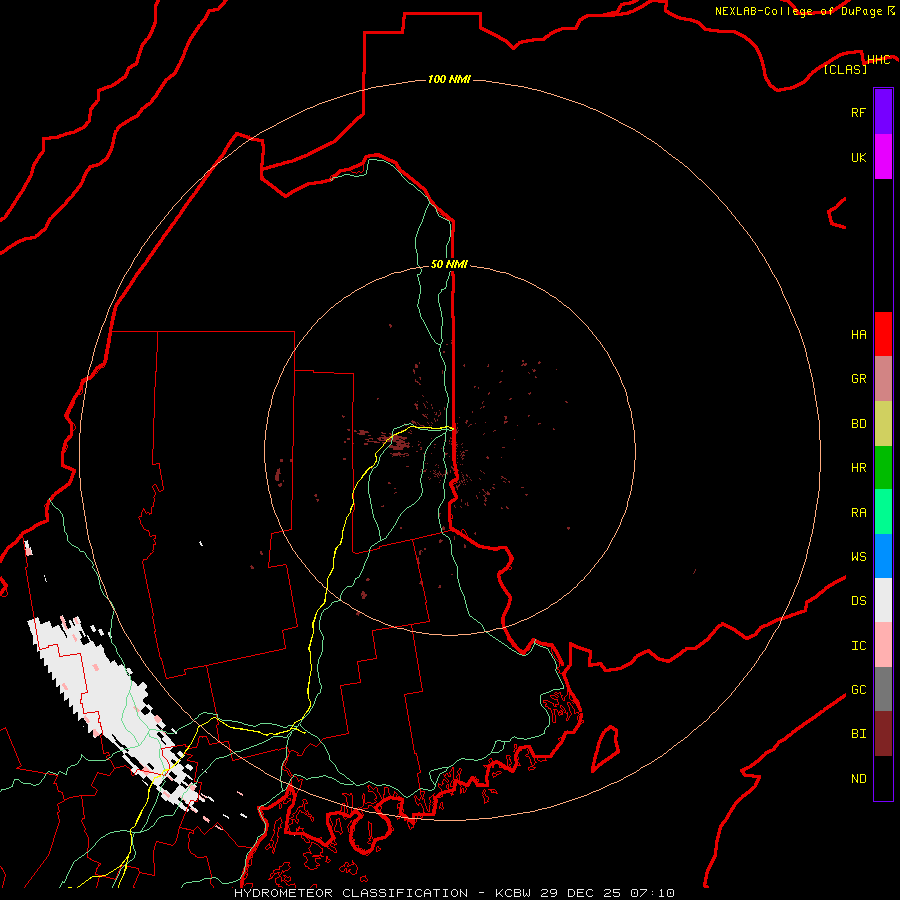
Task: Click the GR legend color swatch
Action: pyautogui.click(x=883, y=379)
